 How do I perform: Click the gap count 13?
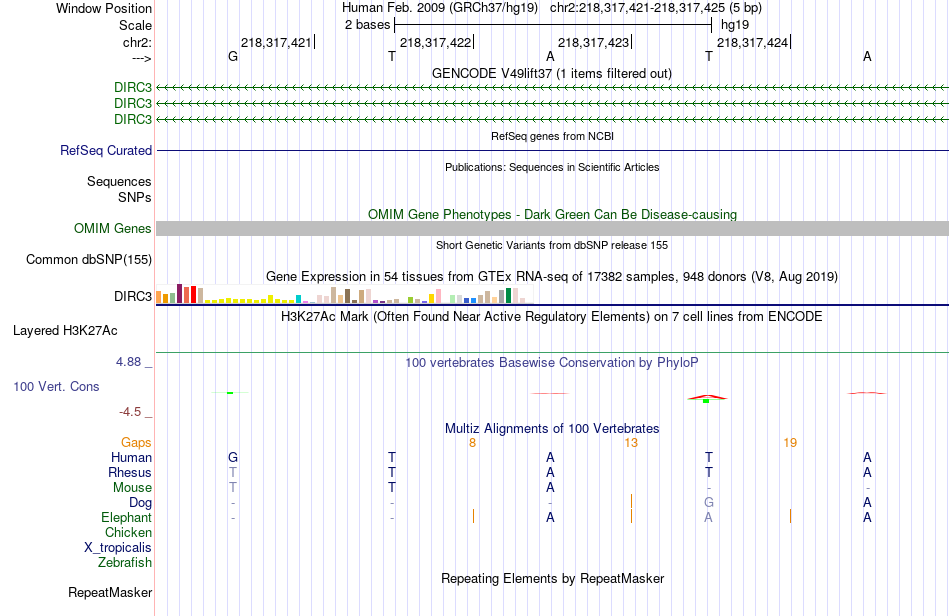pos(631,443)
